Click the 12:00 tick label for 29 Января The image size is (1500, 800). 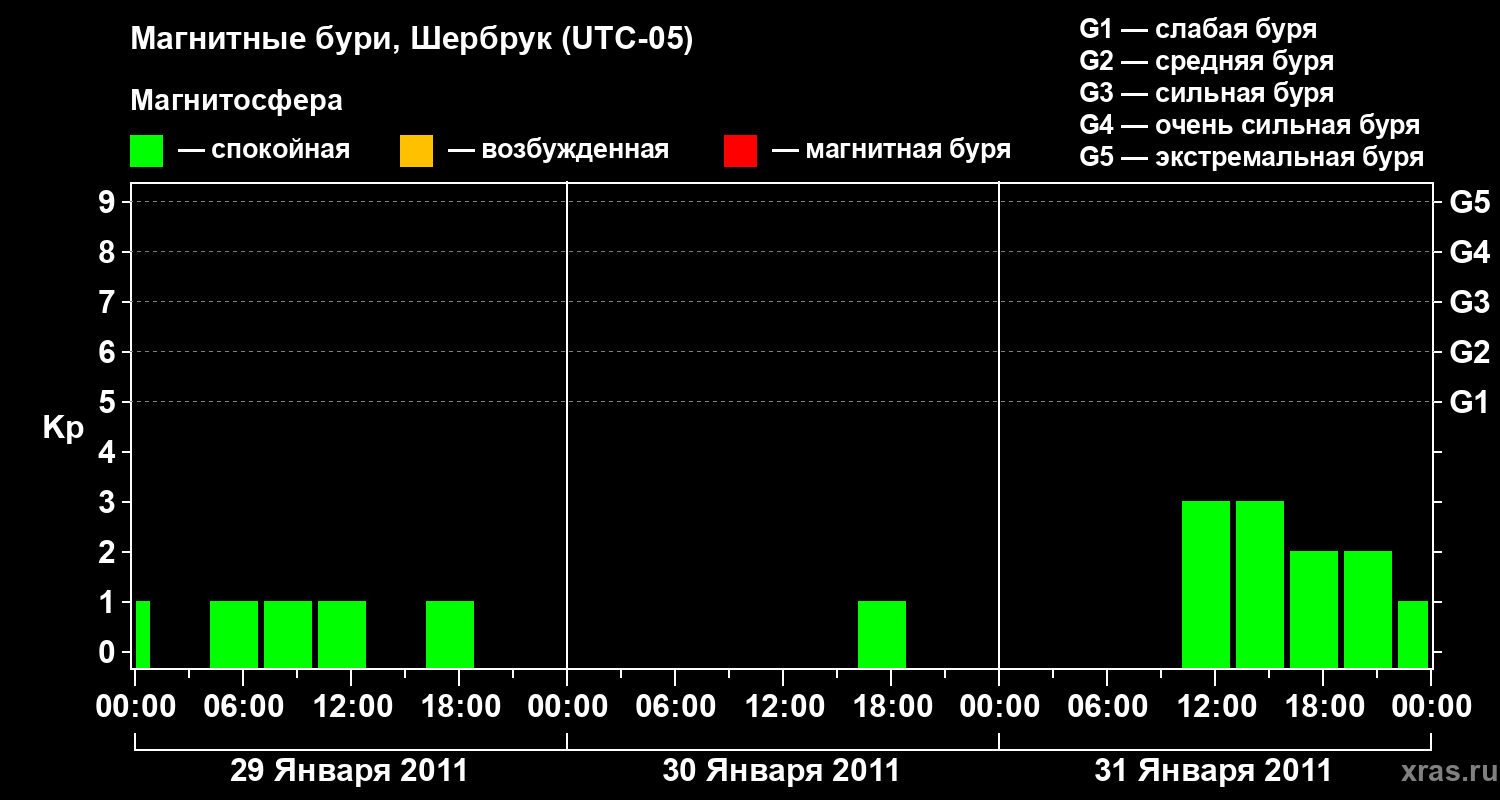point(351,706)
